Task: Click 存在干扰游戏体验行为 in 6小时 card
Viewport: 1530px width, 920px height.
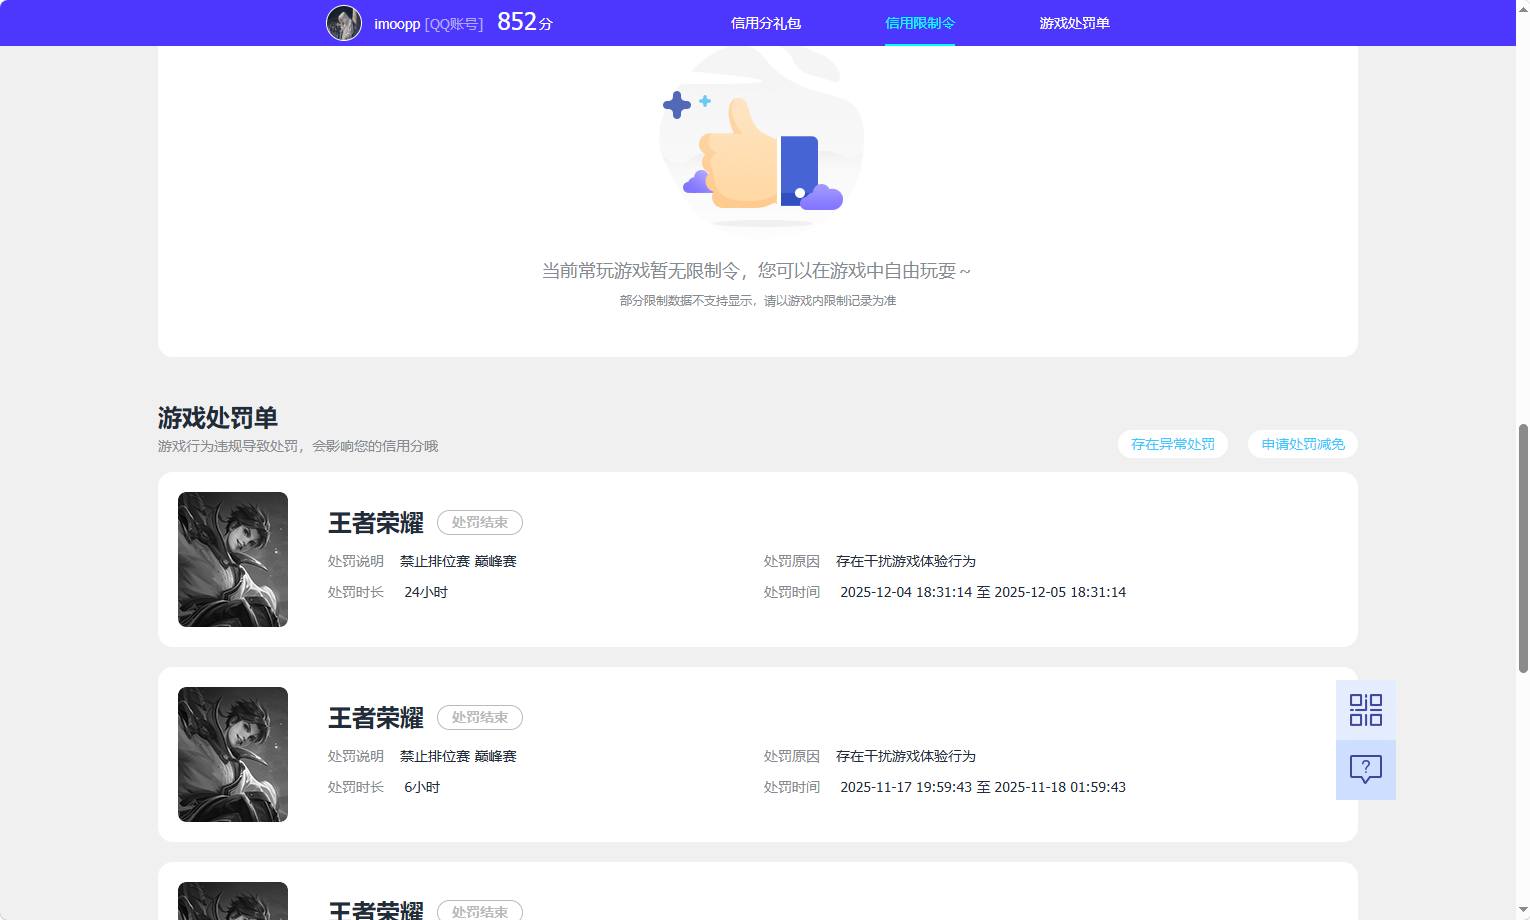Action: (906, 756)
